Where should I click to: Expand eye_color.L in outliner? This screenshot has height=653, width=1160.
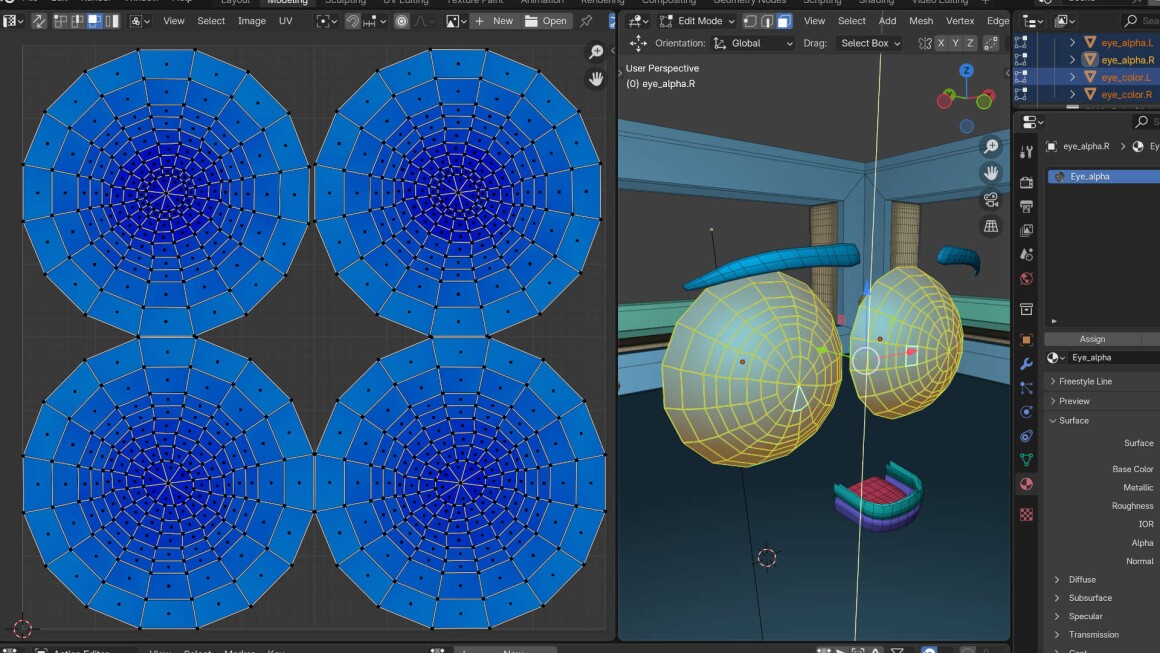click(1073, 77)
